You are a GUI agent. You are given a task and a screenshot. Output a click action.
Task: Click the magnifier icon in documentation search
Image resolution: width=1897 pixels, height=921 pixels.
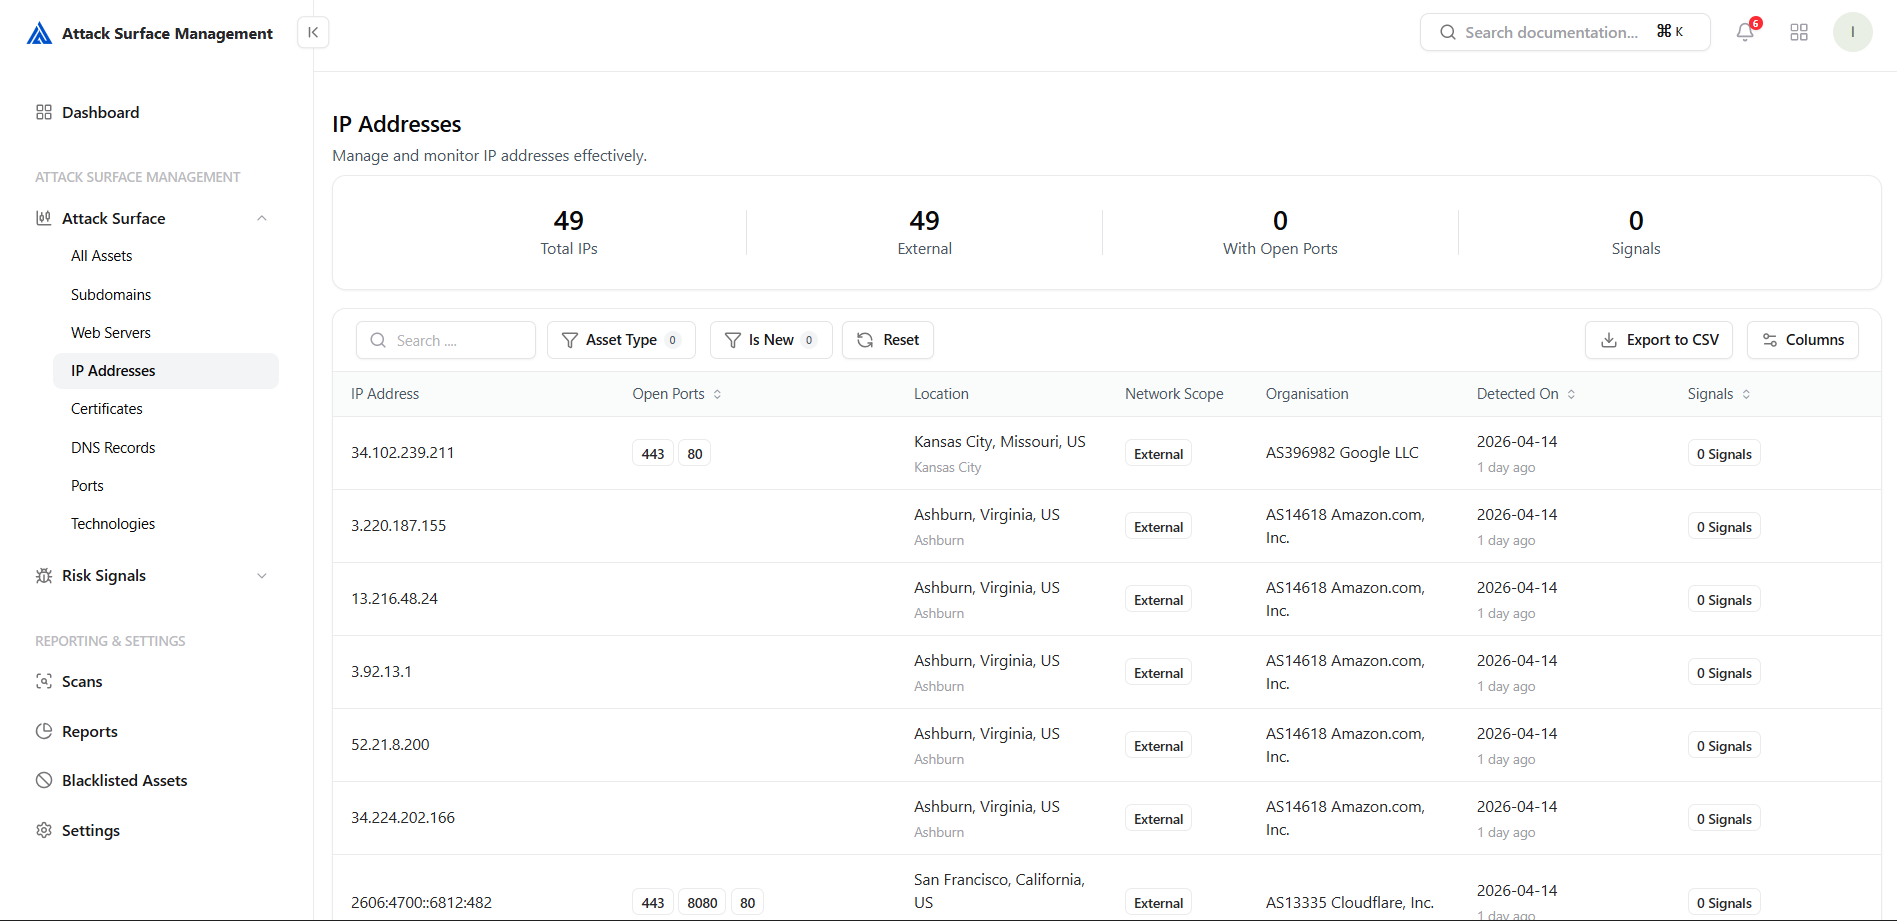coord(1448,32)
